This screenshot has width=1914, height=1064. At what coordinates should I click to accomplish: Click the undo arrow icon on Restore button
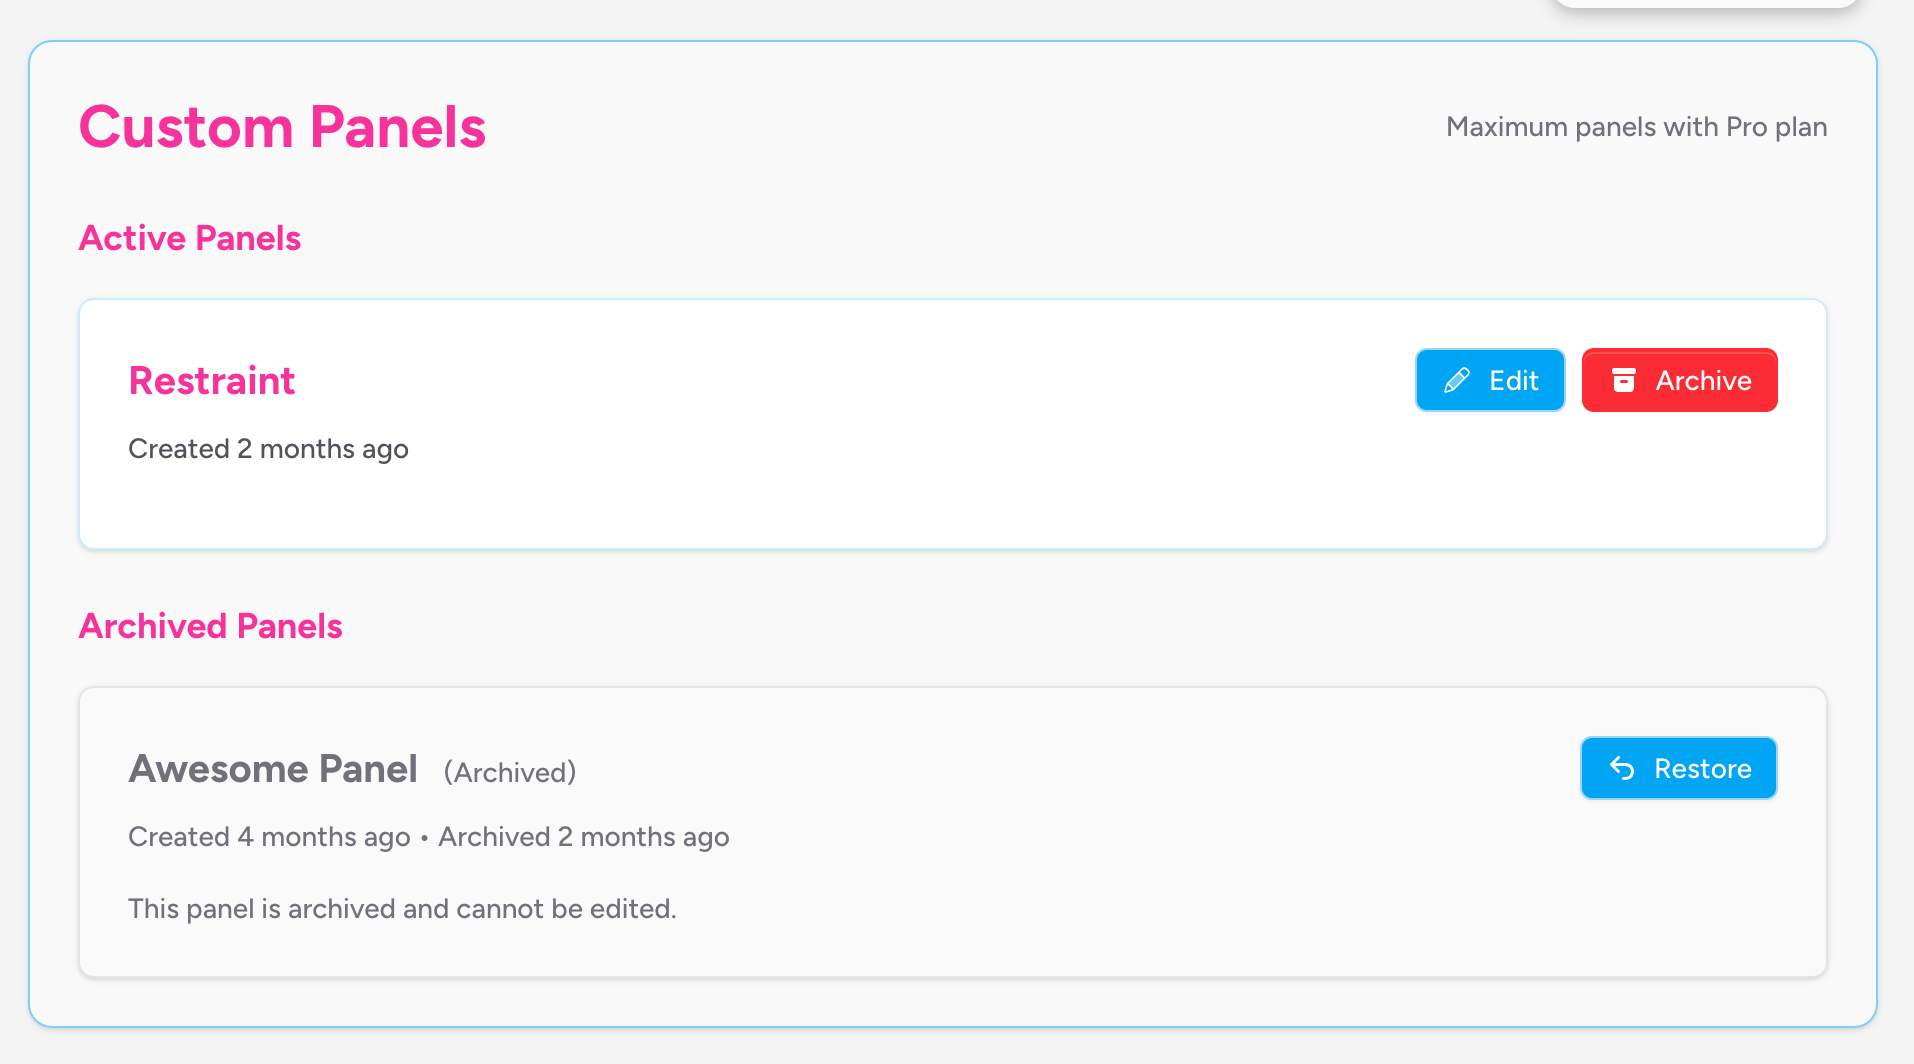pyautogui.click(x=1624, y=768)
